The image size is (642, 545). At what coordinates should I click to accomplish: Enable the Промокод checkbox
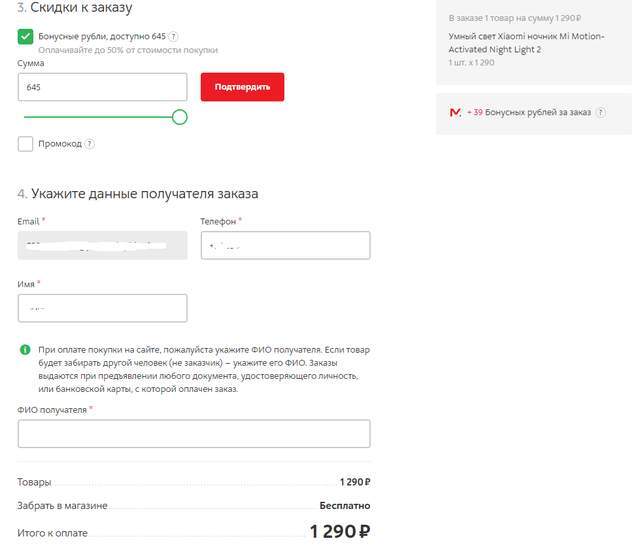tap(25, 144)
